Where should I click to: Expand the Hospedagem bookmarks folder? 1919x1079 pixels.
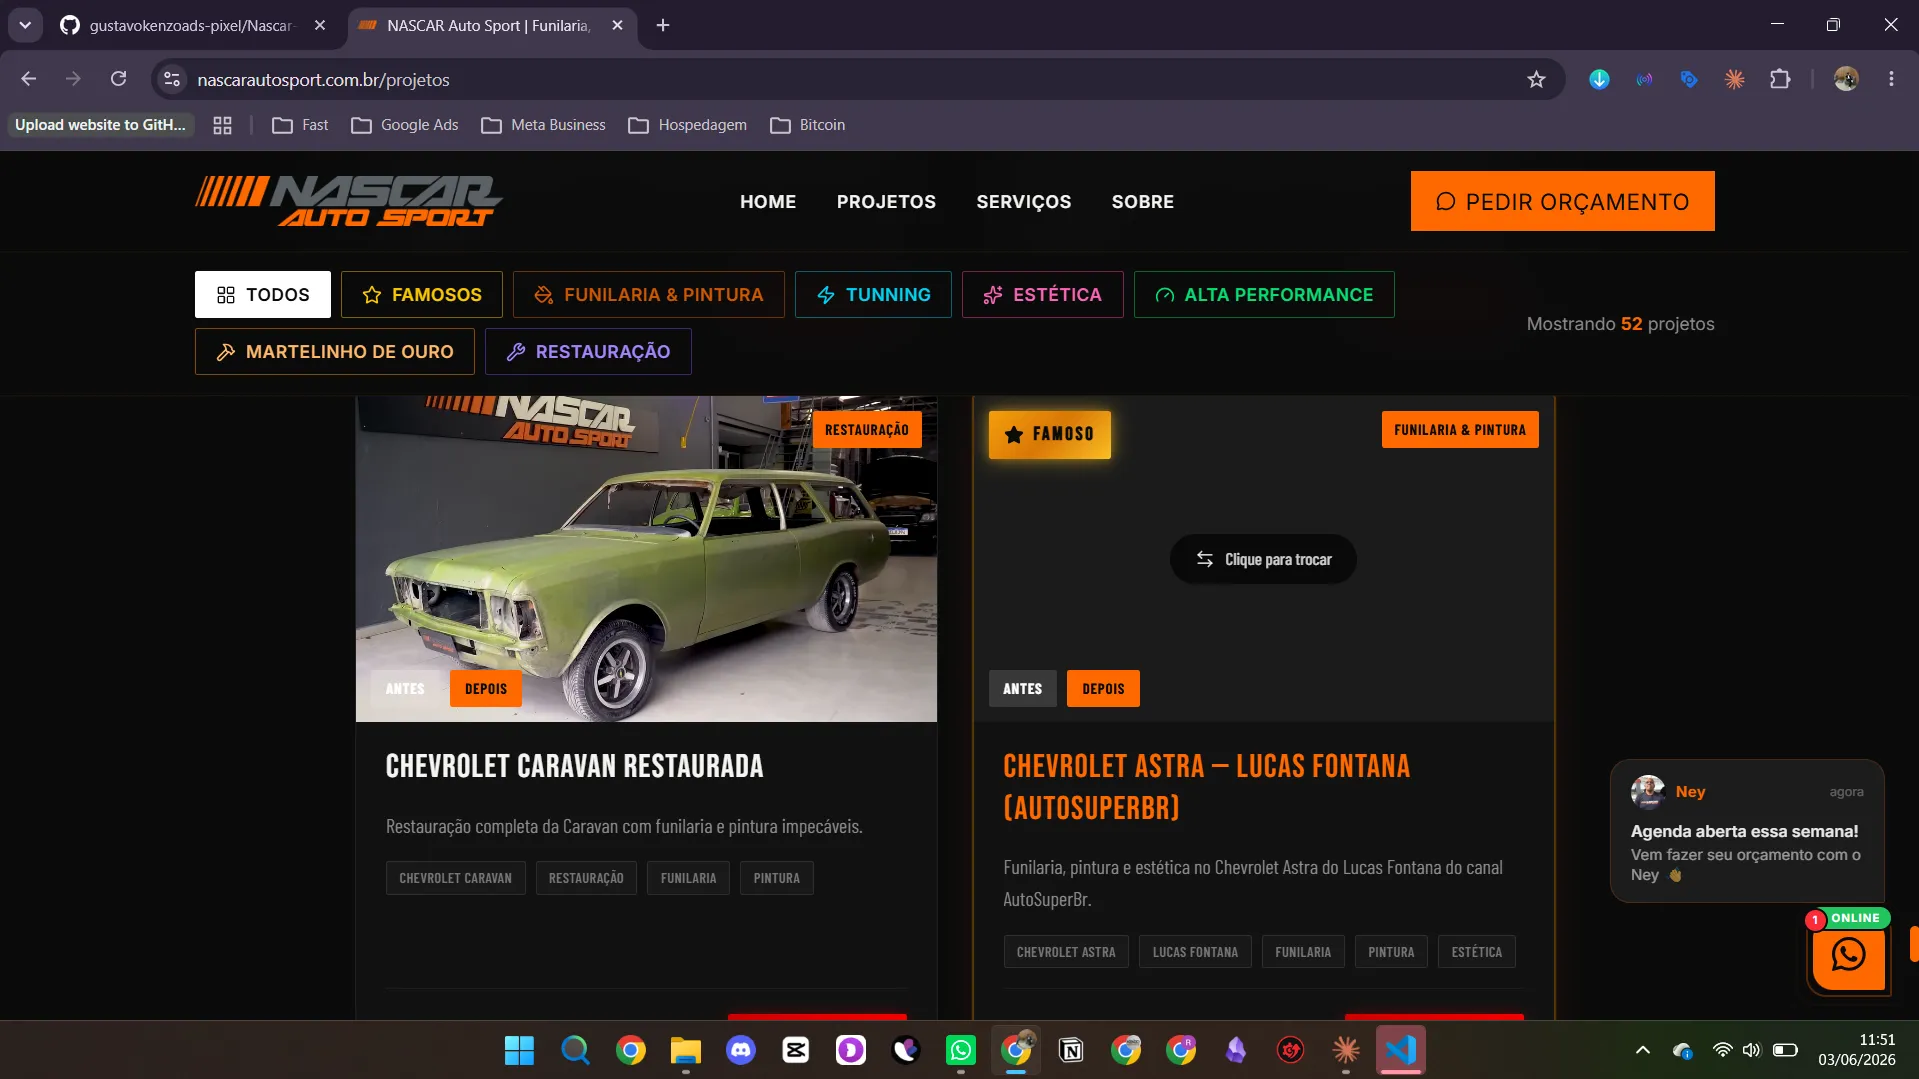pos(688,125)
